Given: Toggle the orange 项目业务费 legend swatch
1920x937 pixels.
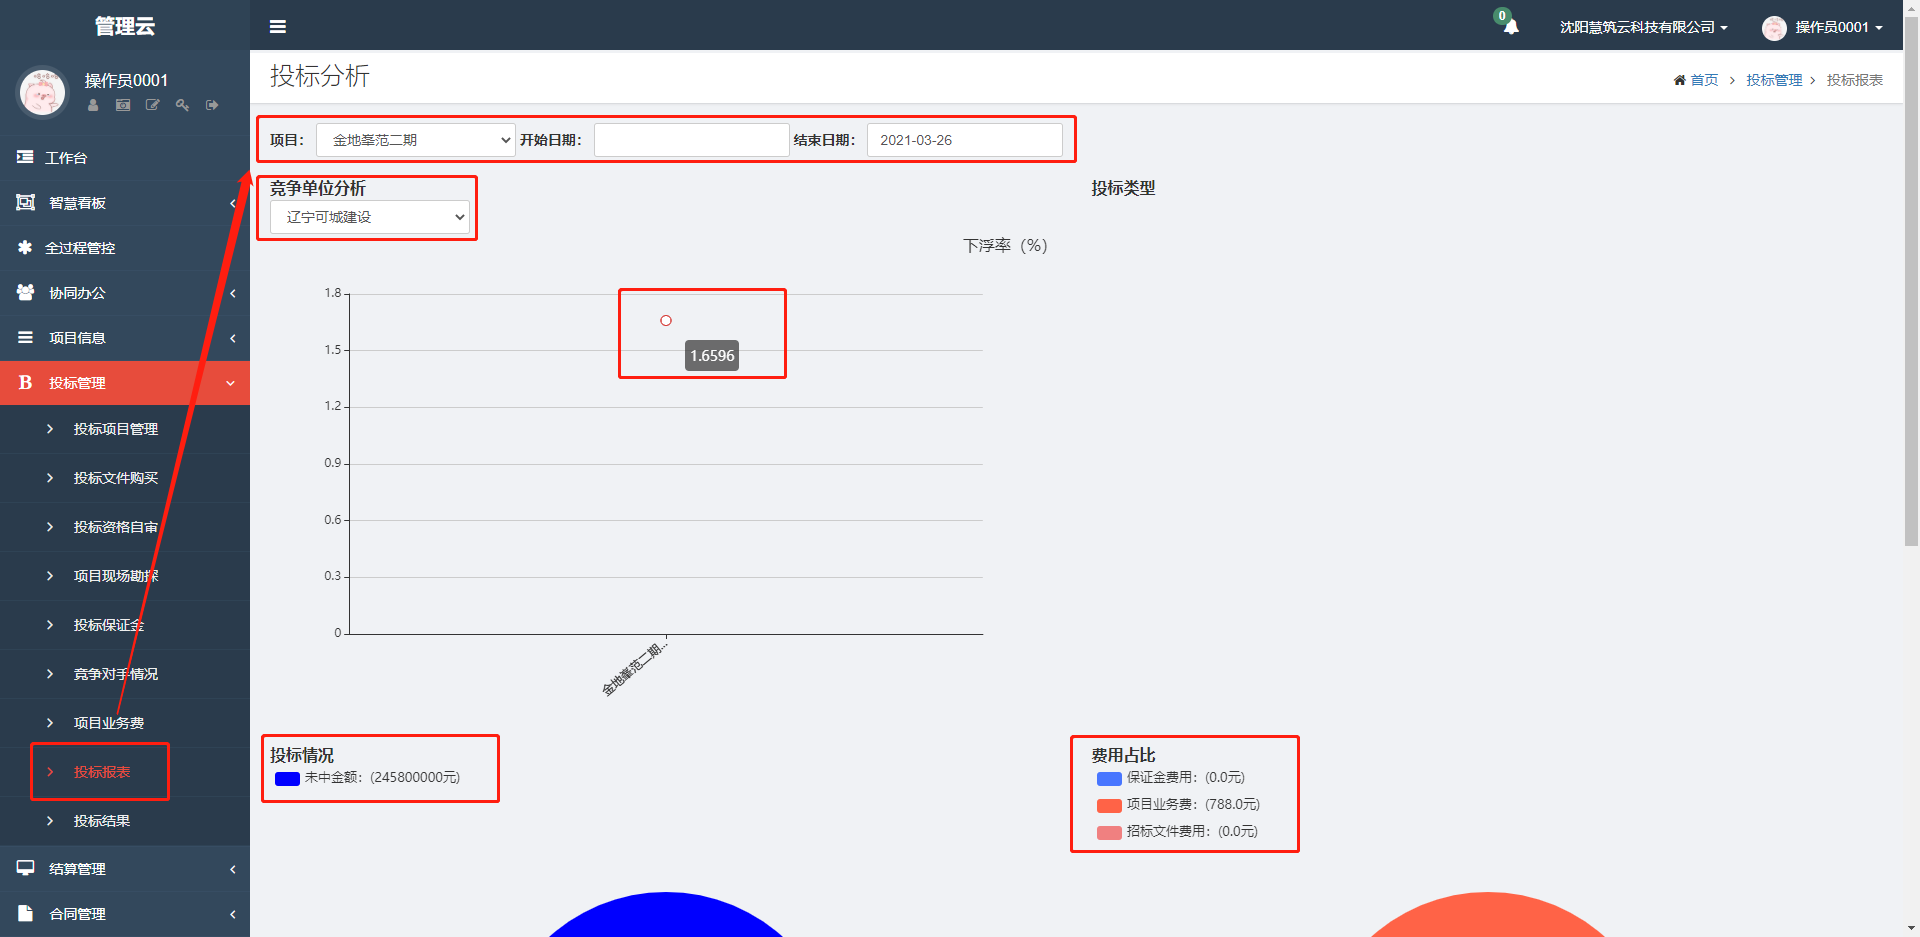Looking at the screenshot, I should 1109,806.
